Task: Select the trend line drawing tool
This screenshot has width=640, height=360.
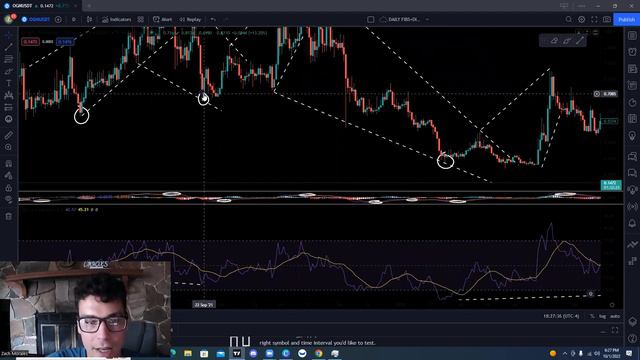Action: click(x=9, y=47)
